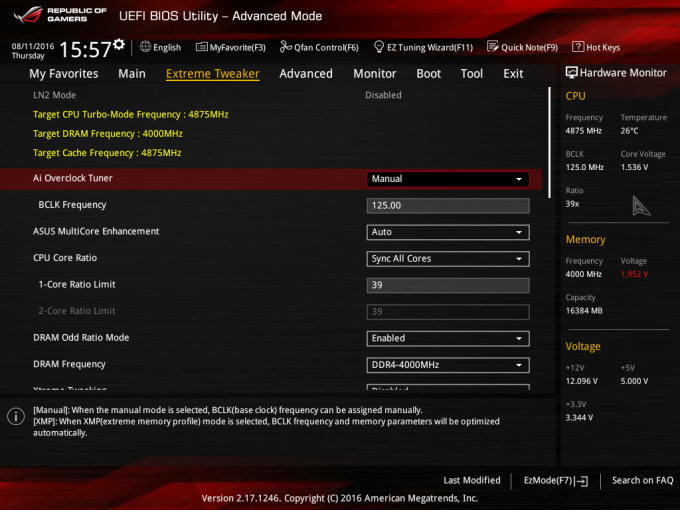Click Memory Voltage 1.952 V value
The height and width of the screenshot is (510, 680).
[634, 274]
